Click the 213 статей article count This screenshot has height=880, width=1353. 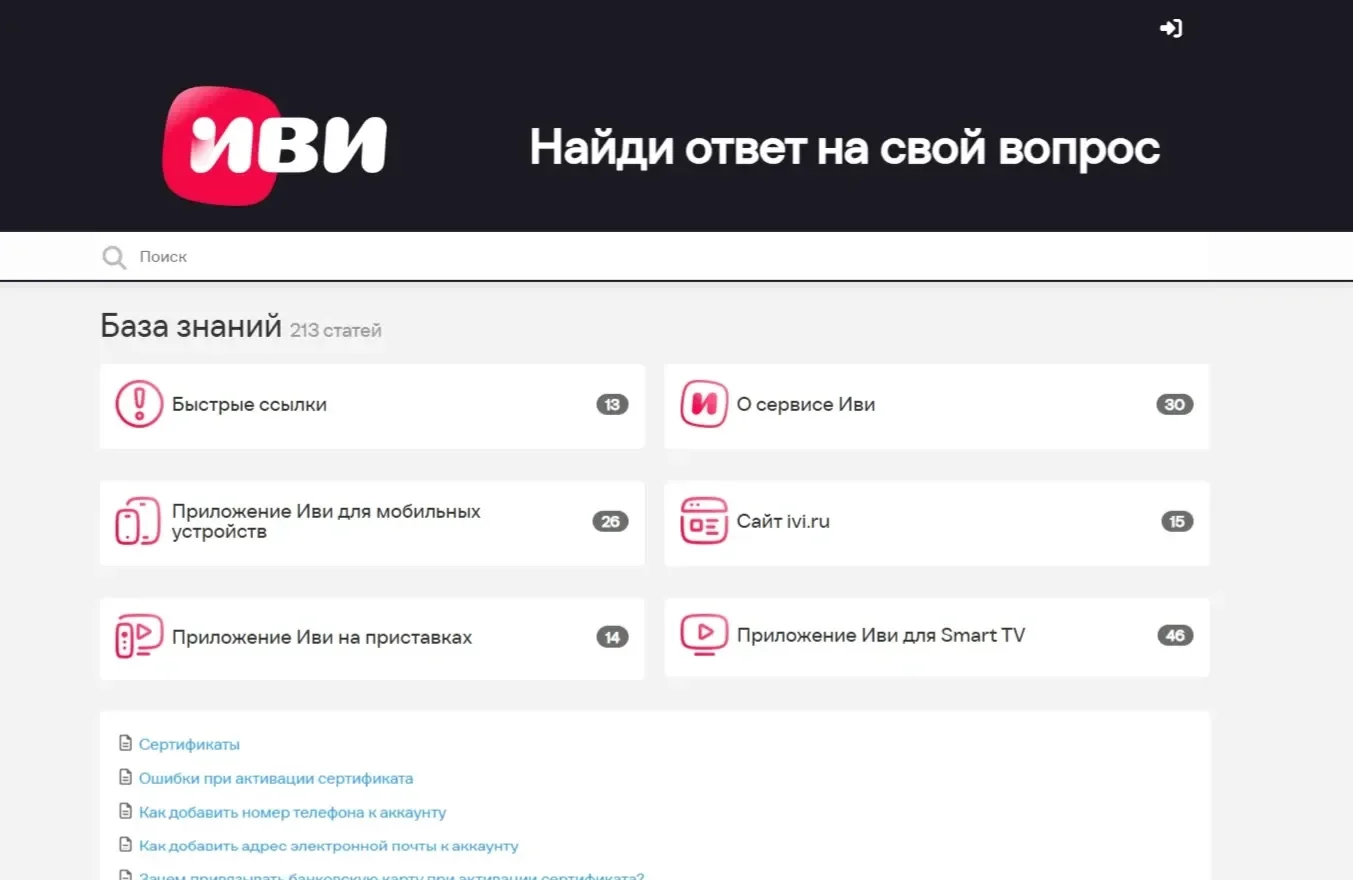[336, 330]
